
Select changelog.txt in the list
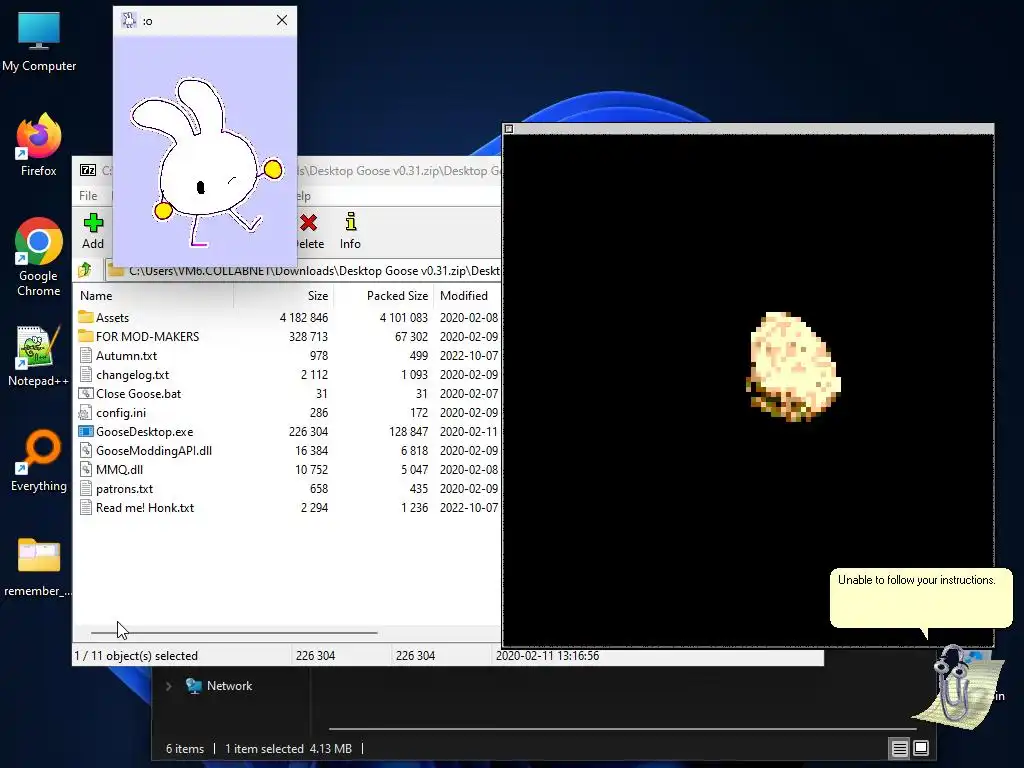[x=288, y=374]
